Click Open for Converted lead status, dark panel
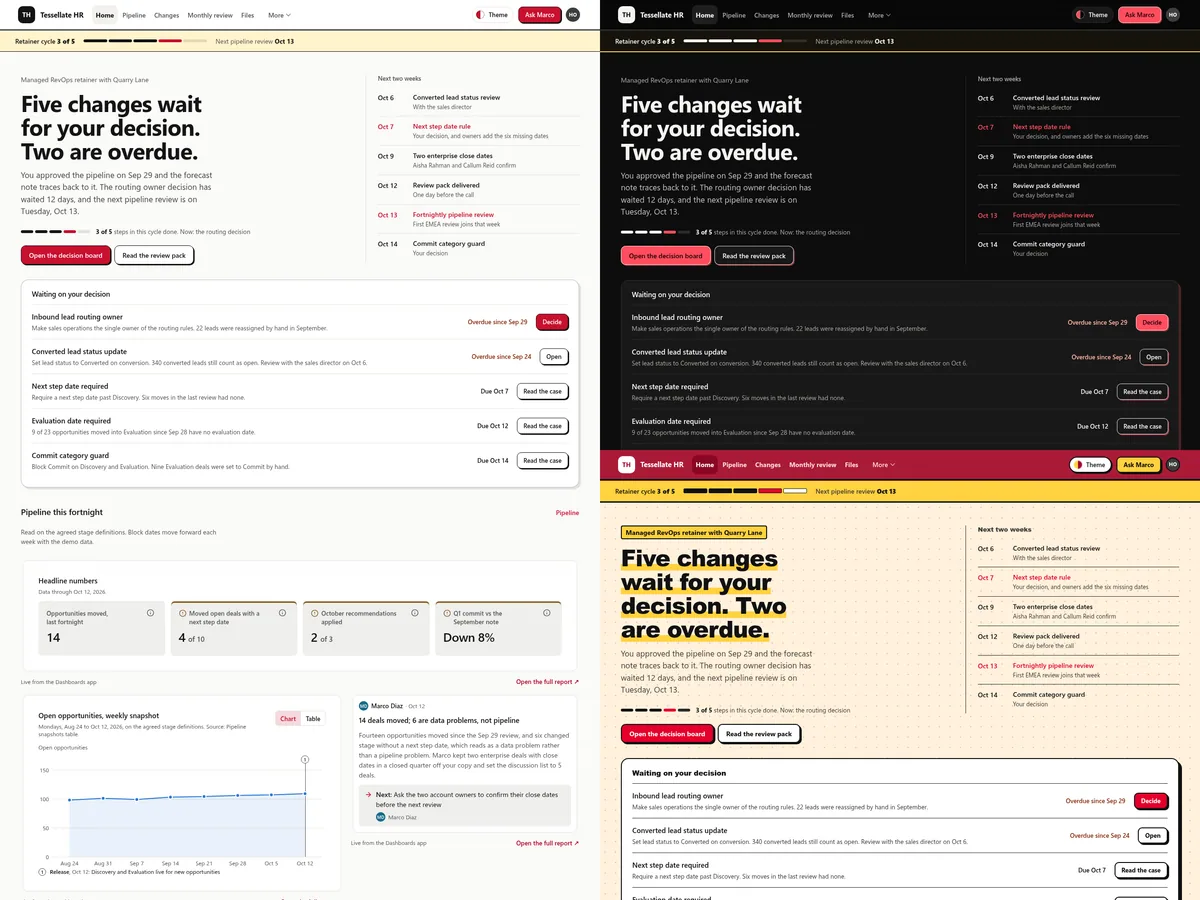Viewport: 1200px width, 900px height. click(1153, 357)
